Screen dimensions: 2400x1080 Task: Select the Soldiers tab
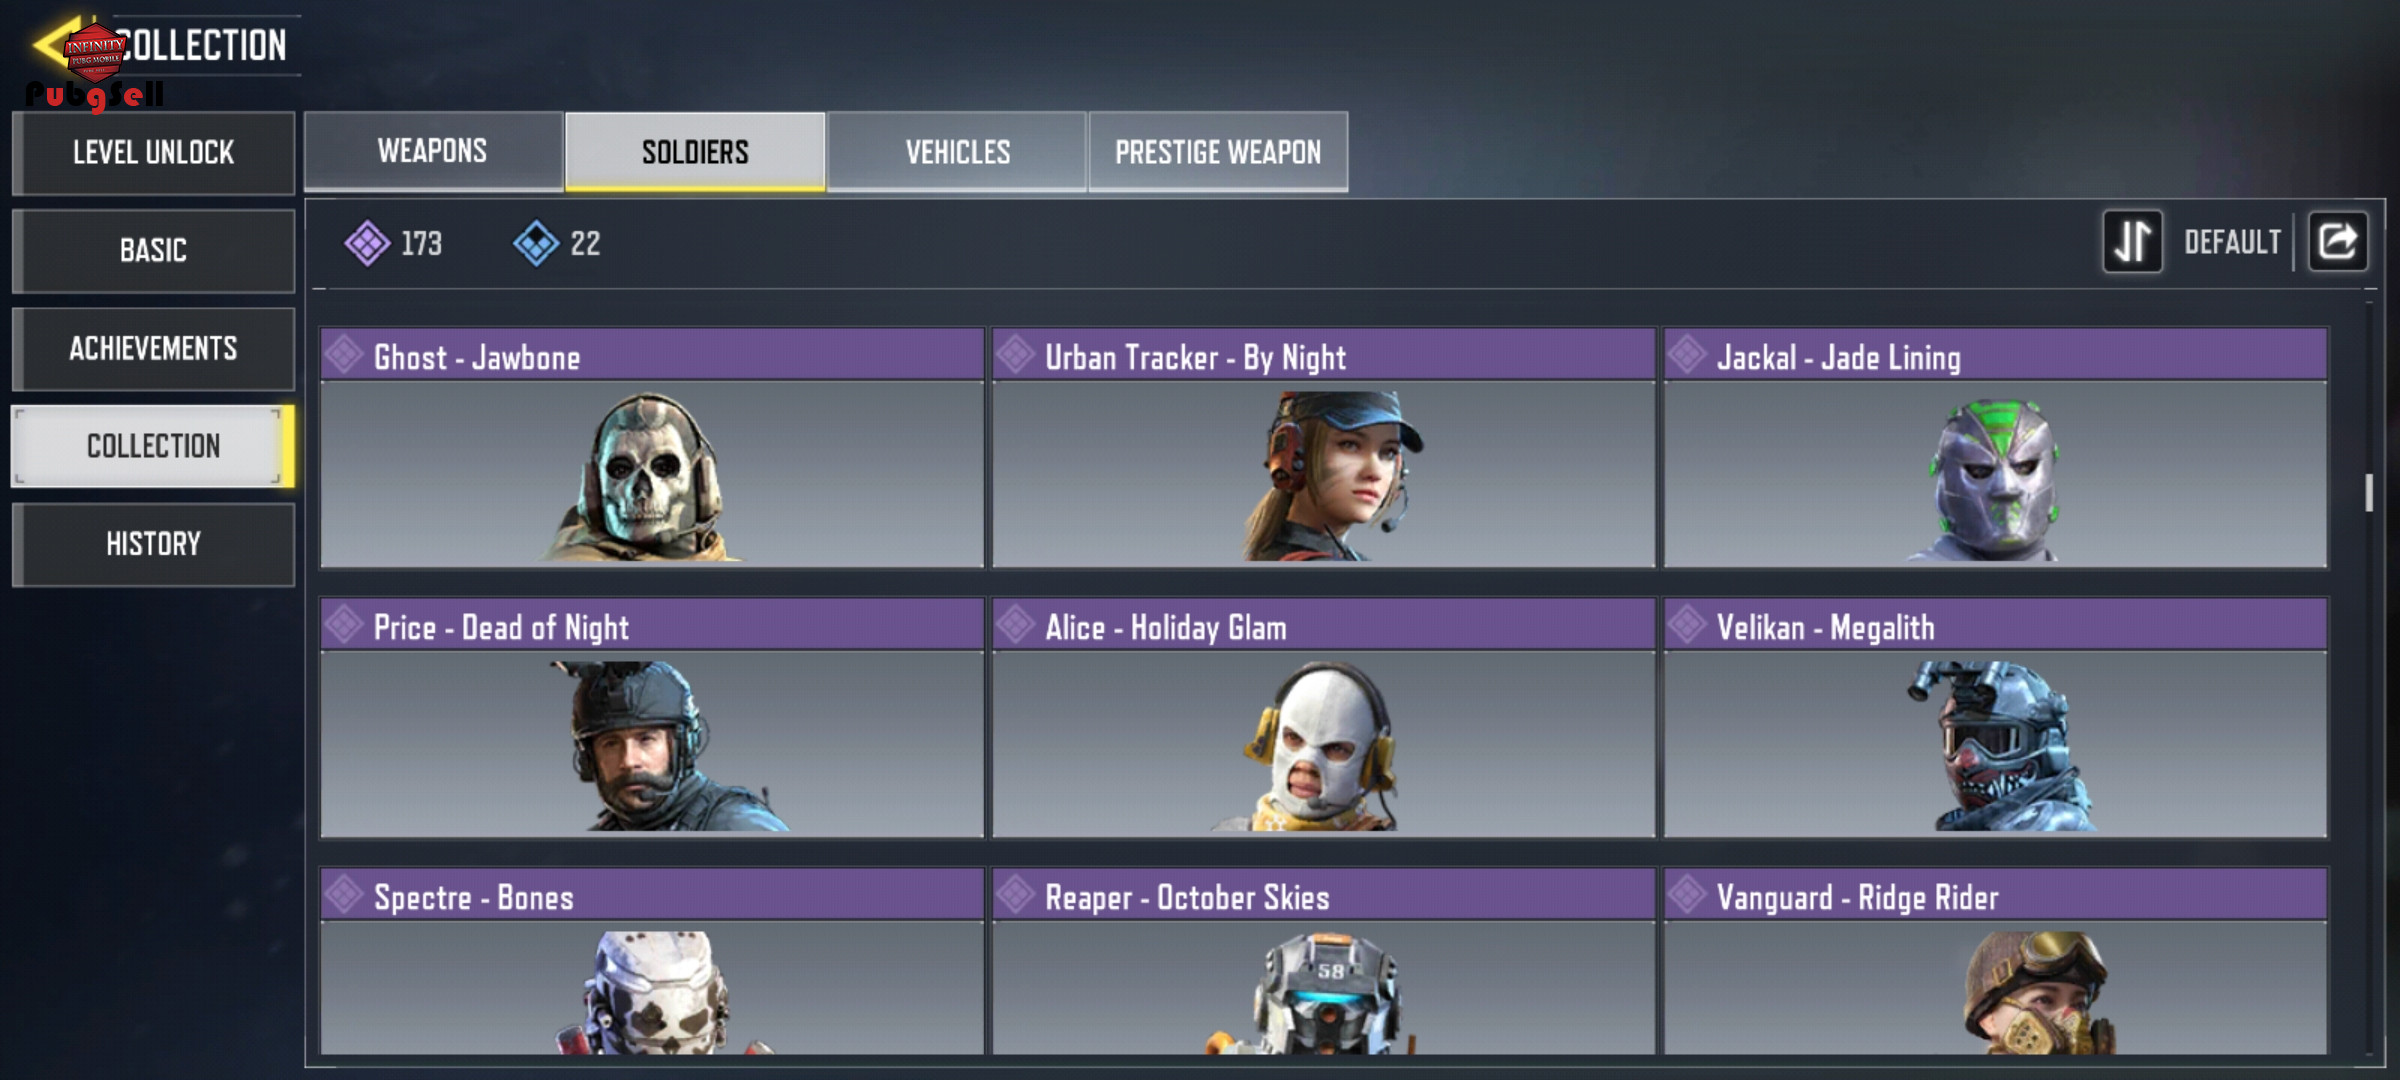click(x=695, y=151)
